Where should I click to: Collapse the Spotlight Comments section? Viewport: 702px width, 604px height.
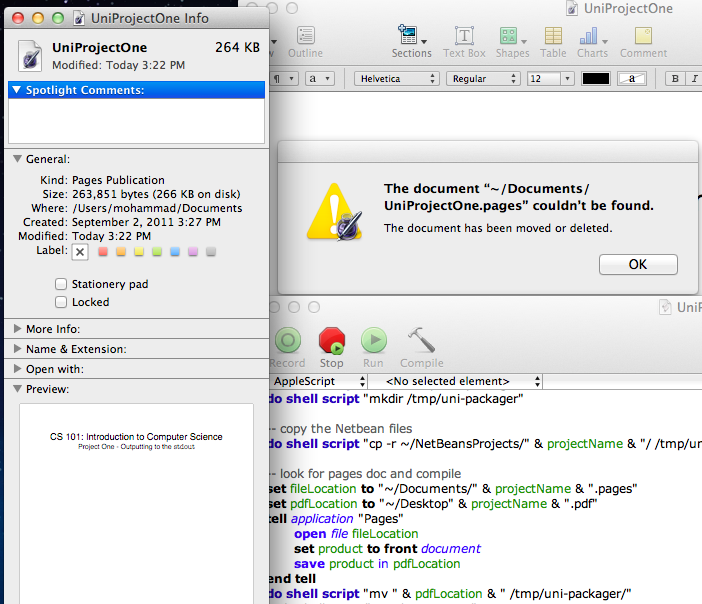click(x=17, y=90)
